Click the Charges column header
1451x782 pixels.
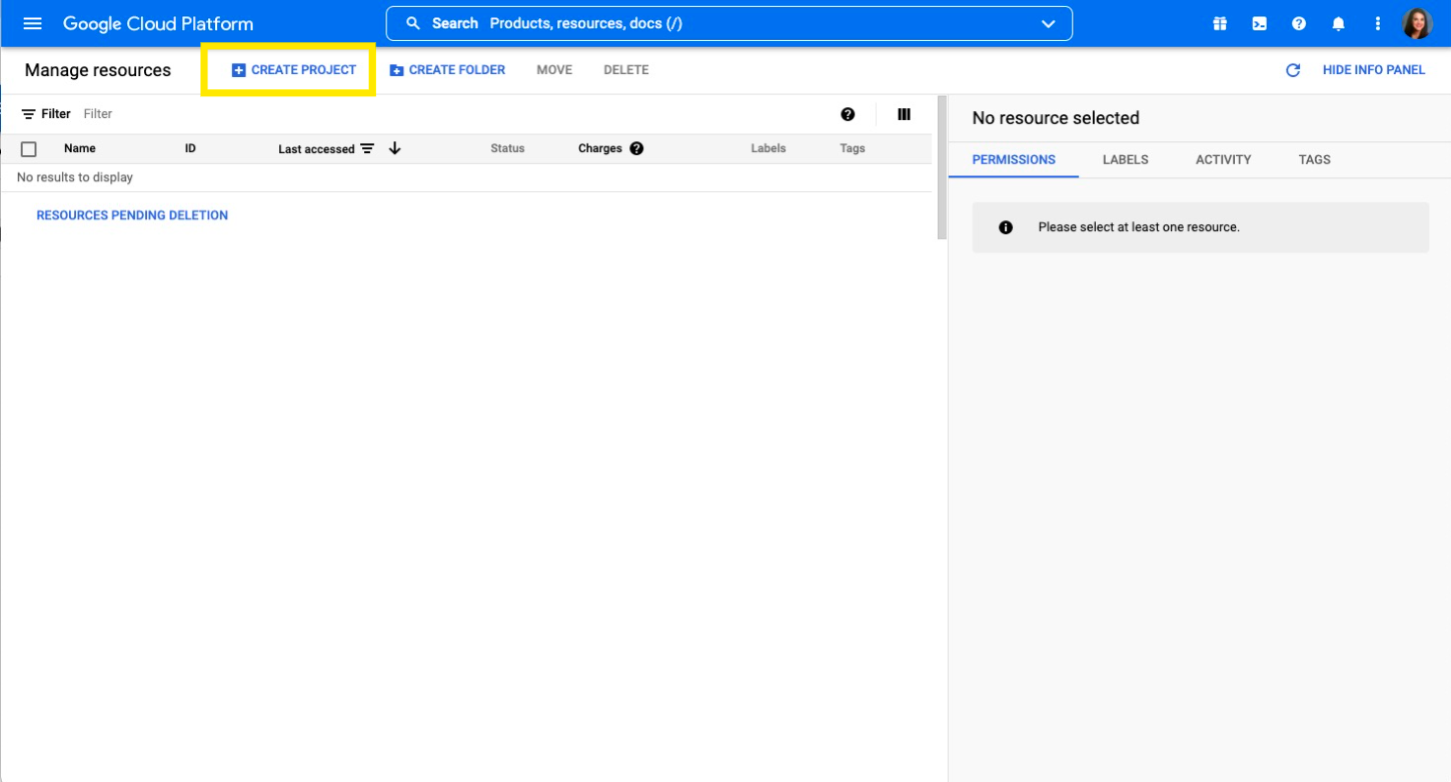pos(600,148)
